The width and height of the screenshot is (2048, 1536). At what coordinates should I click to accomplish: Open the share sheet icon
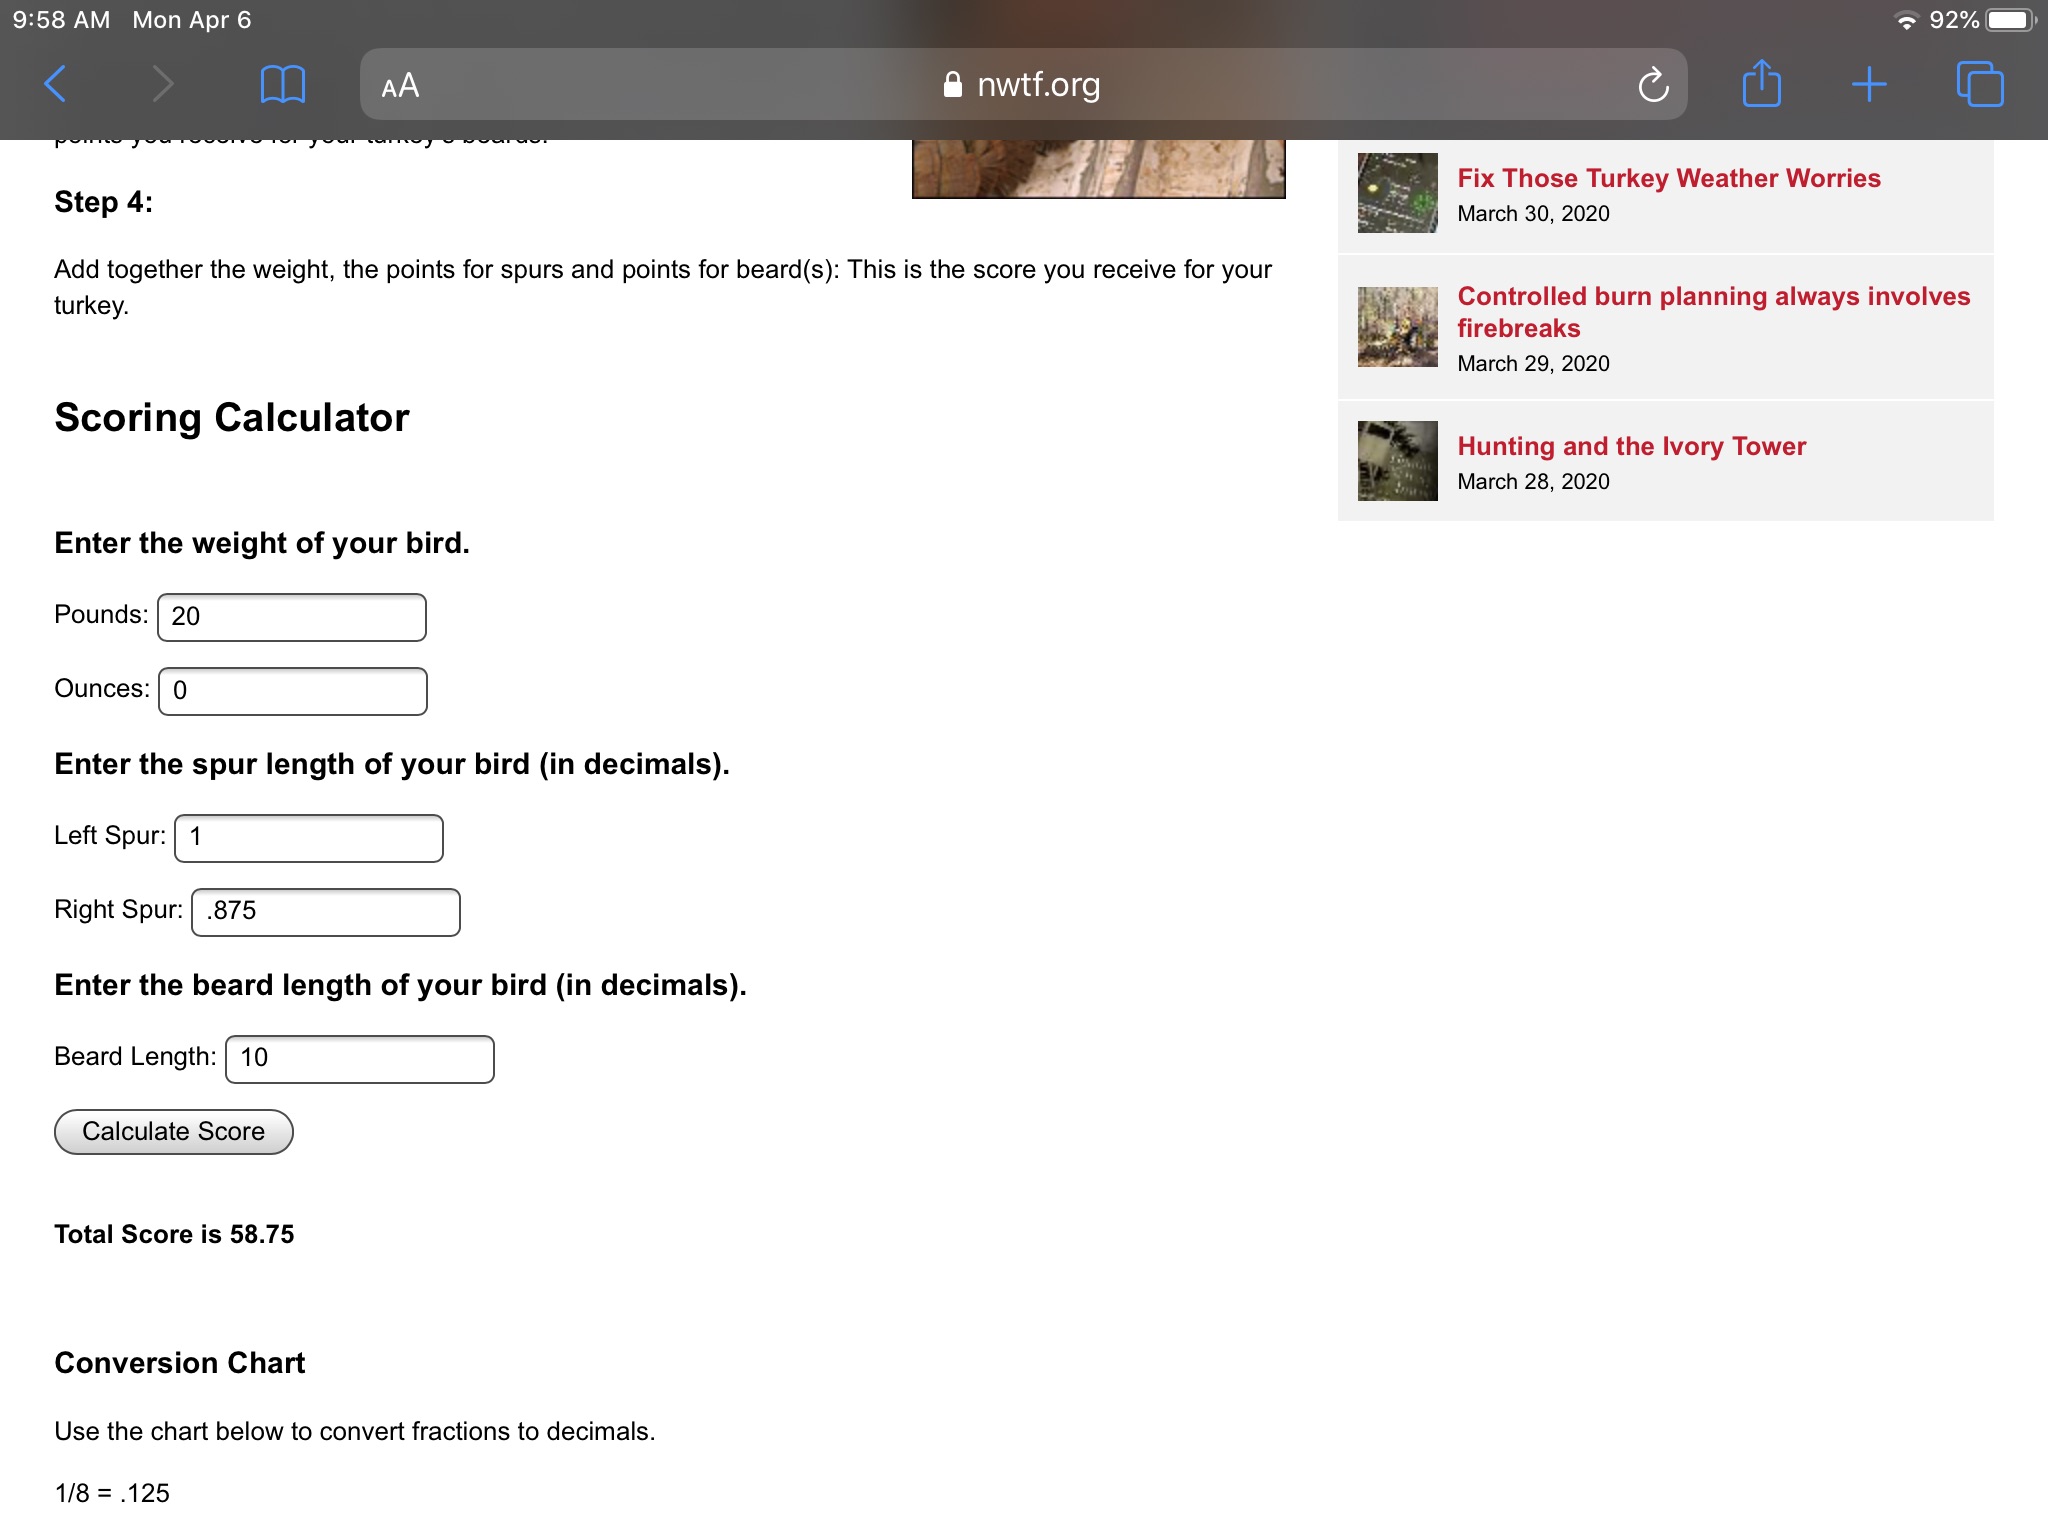1761,82
